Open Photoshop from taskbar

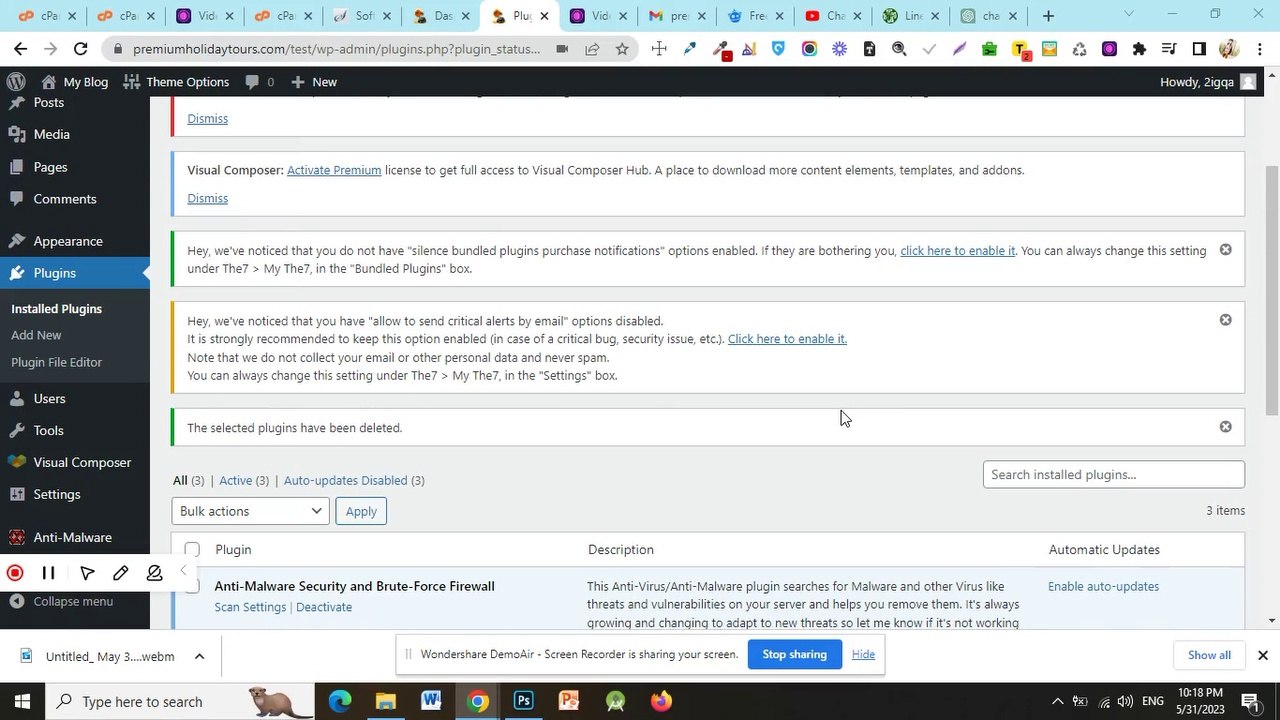tap(523, 701)
